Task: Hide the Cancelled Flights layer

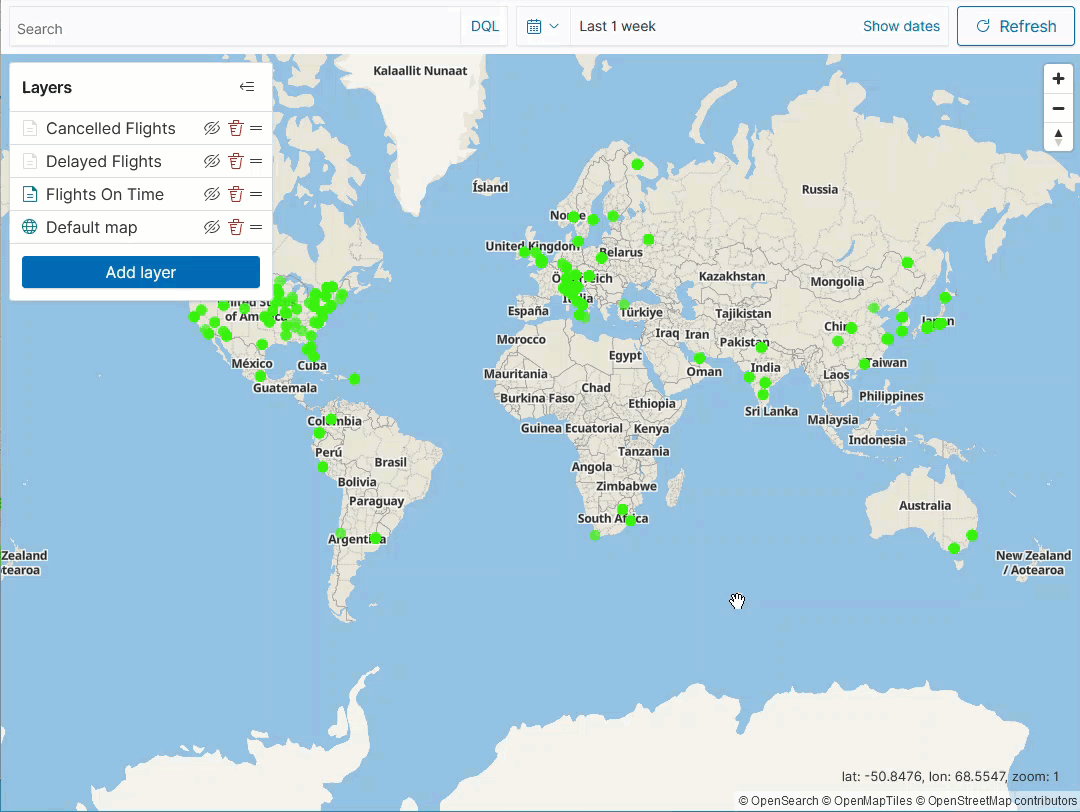Action: 211,128
